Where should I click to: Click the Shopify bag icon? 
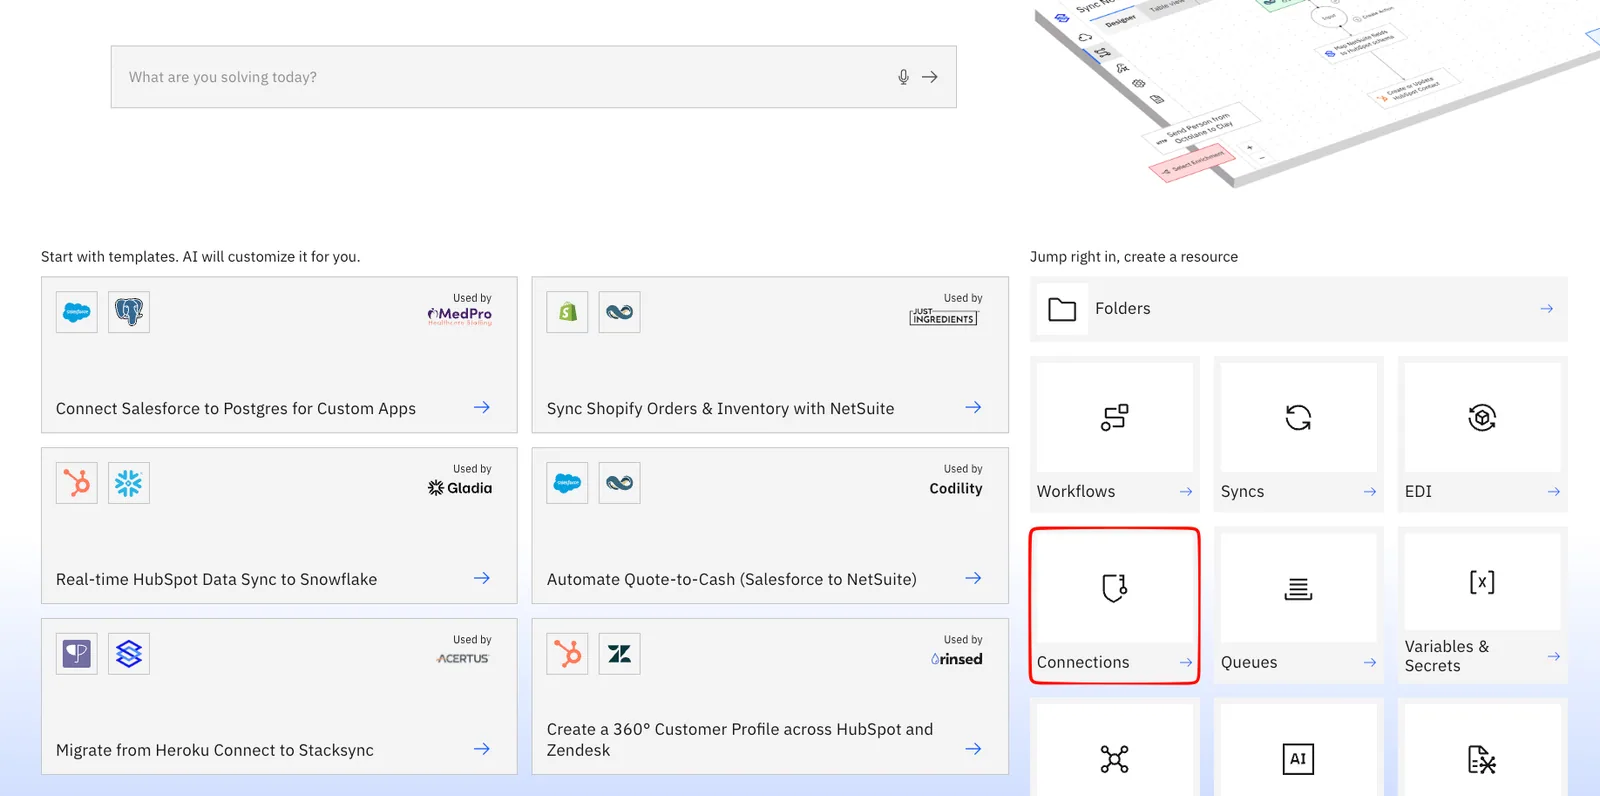(x=568, y=312)
